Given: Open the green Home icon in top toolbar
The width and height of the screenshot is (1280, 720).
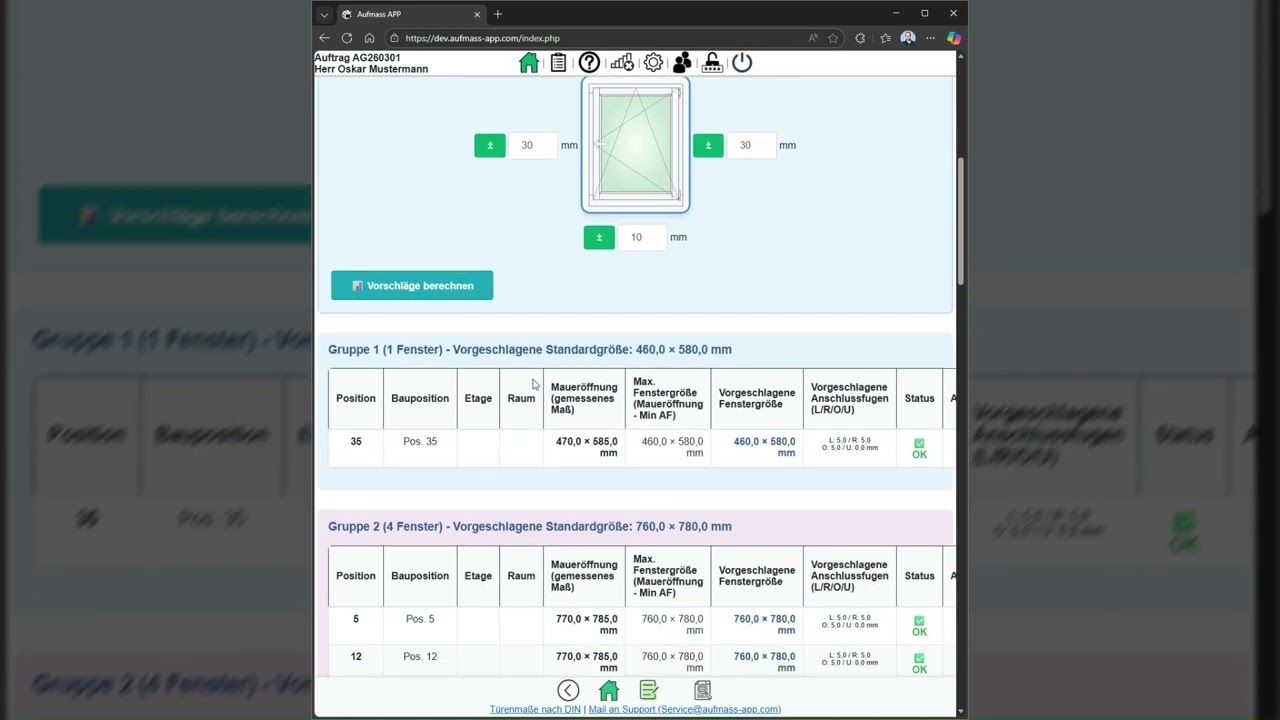Looking at the screenshot, I should click(529, 62).
